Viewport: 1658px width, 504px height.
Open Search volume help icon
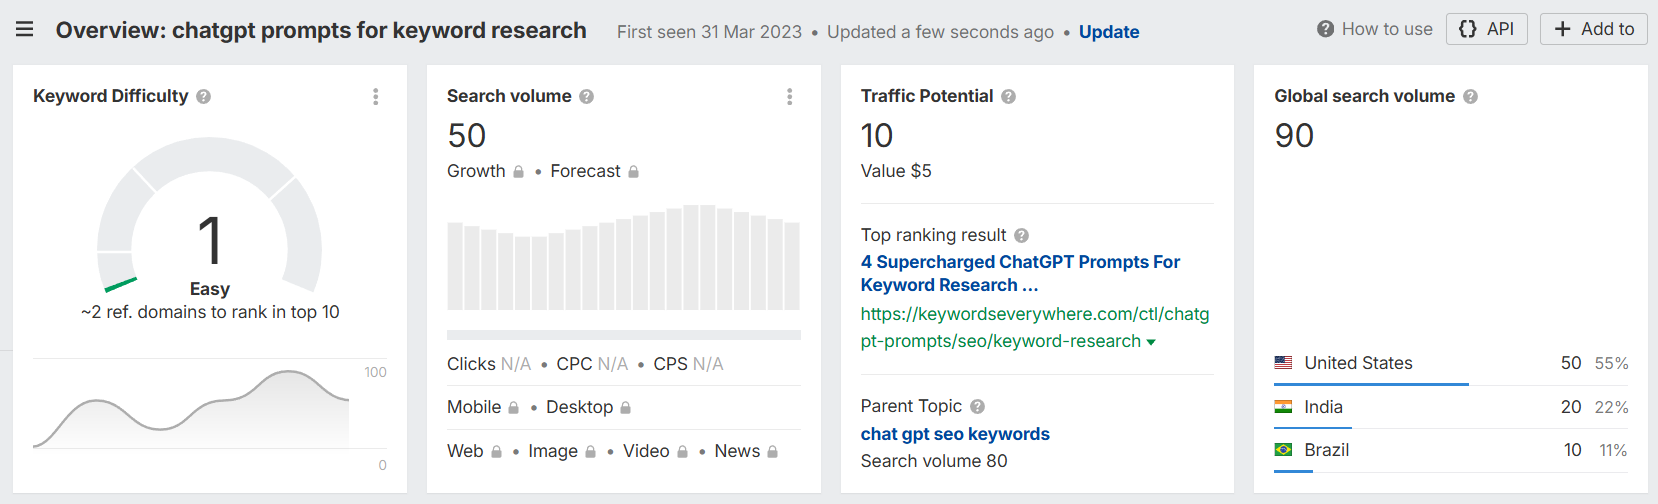pyautogui.click(x=587, y=97)
